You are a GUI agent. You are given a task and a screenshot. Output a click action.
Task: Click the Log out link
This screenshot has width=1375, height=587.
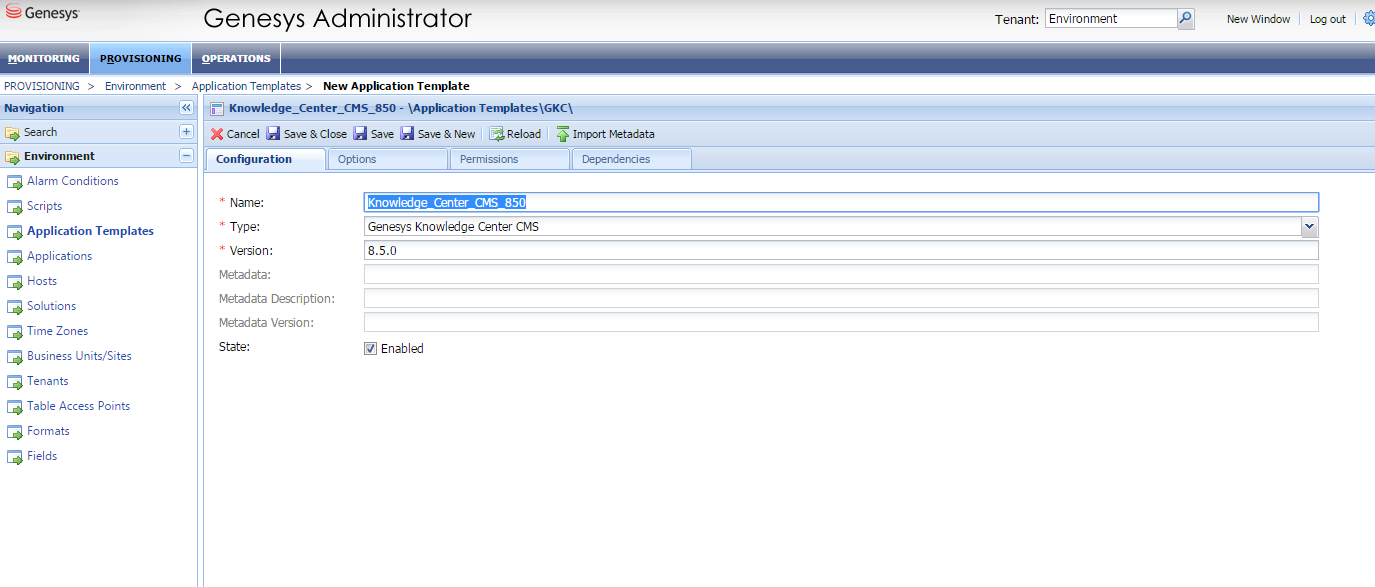coord(1327,19)
